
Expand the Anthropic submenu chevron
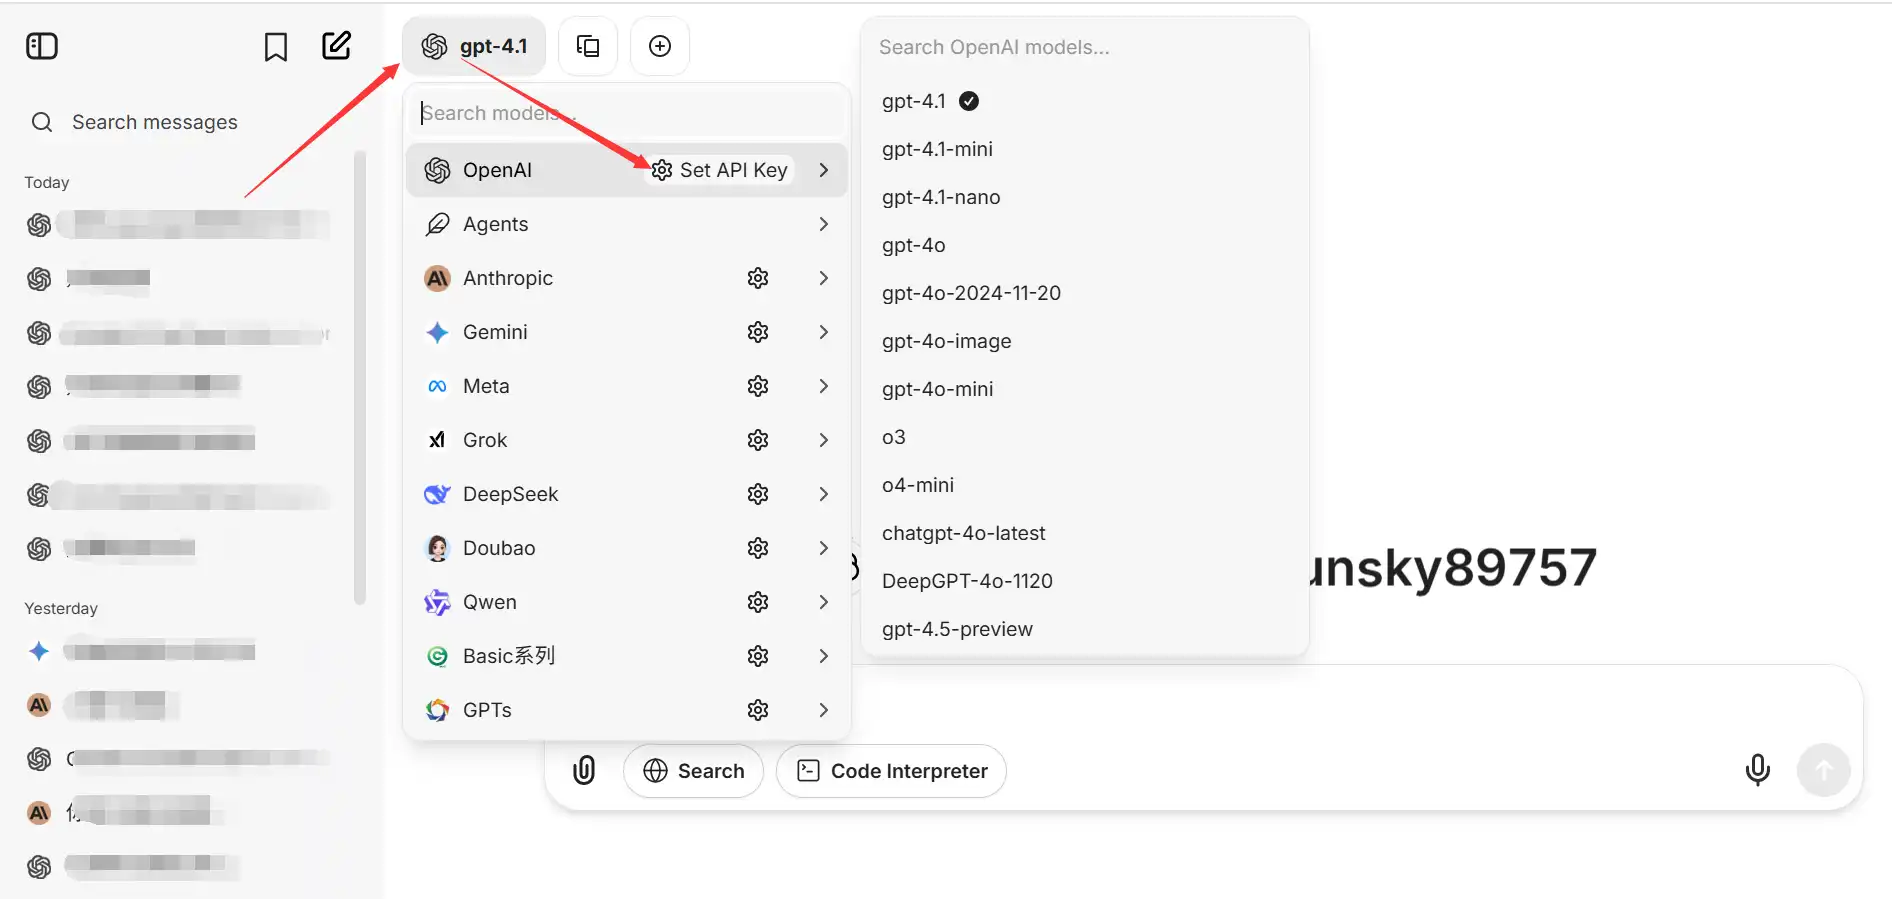(823, 278)
